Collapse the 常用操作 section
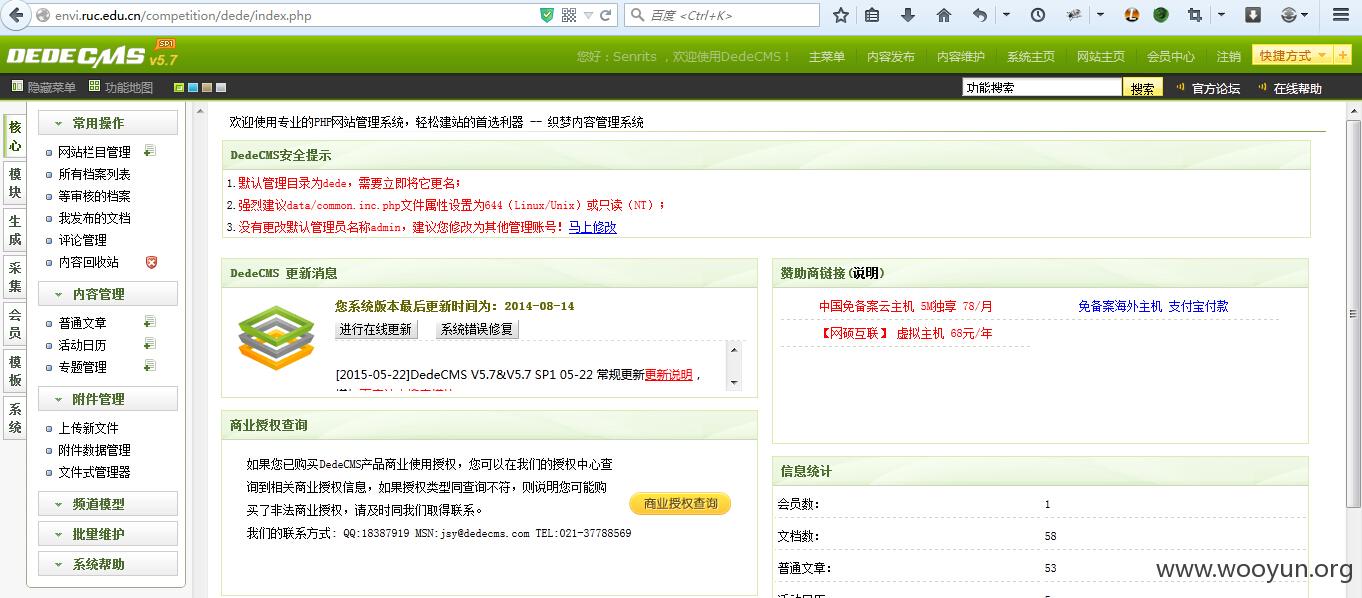The height and width of the screenshot is (598, 1362). 108,123
